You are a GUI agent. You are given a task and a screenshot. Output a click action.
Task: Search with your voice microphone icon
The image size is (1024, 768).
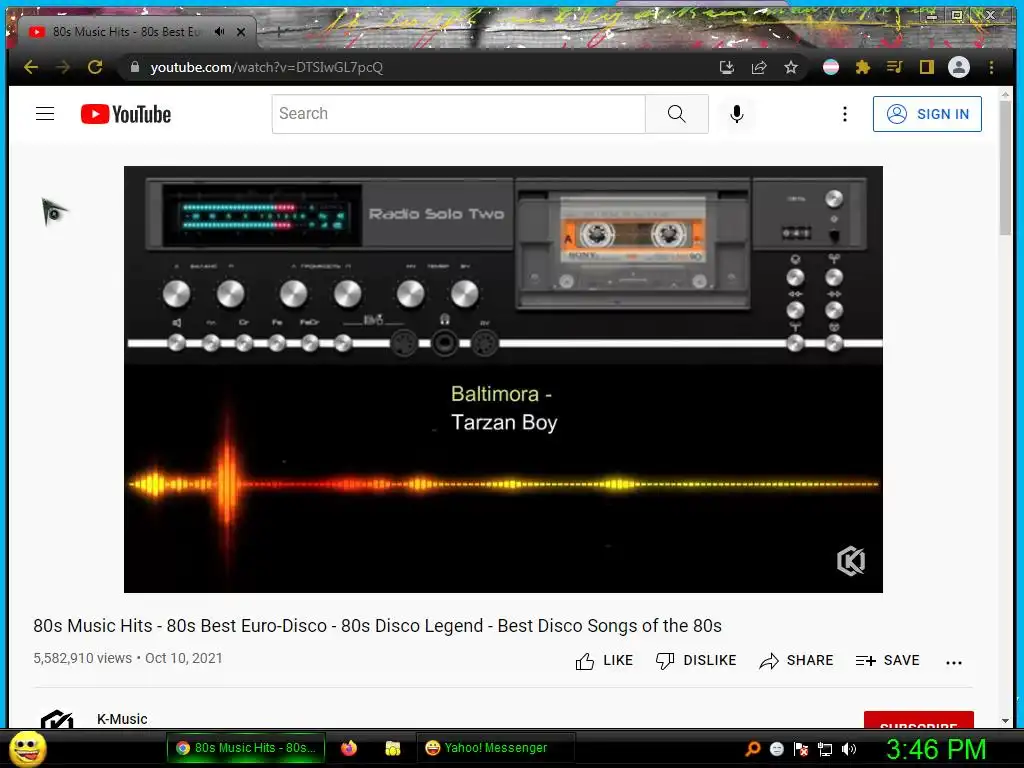click(x=737, y=114)
